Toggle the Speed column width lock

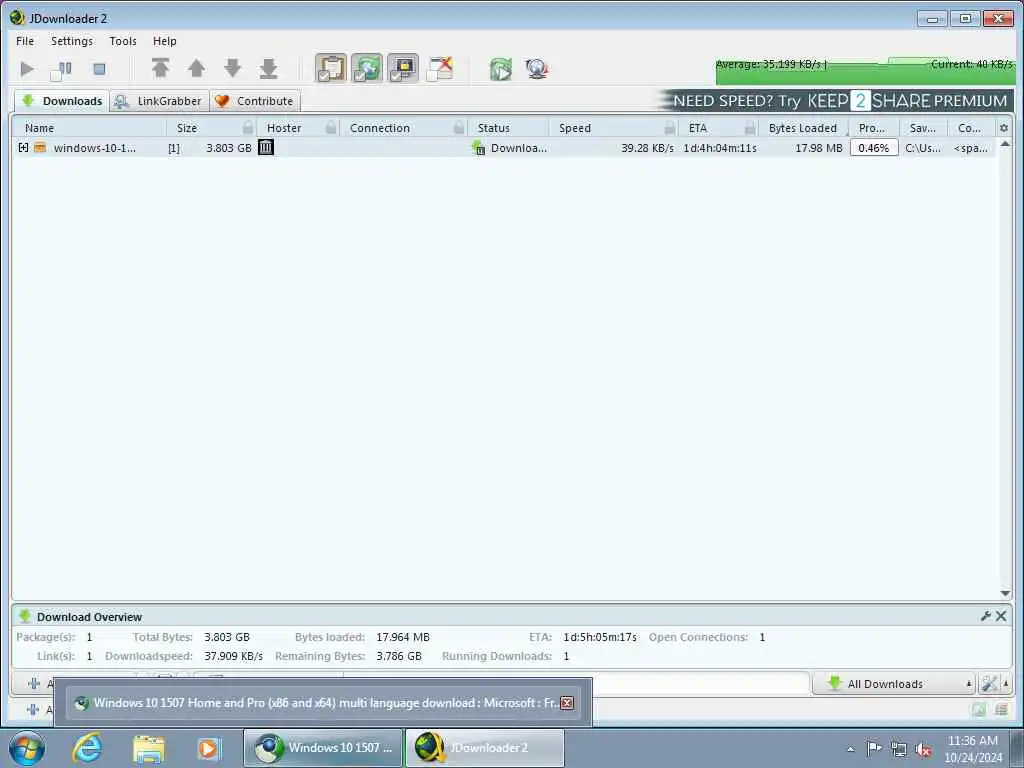(x=669, y=127)
